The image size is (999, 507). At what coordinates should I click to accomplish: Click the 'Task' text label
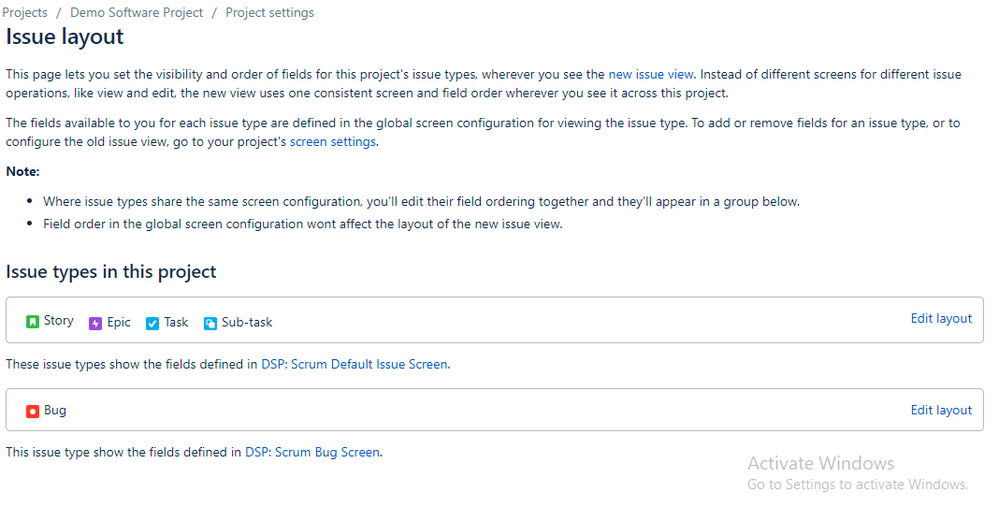(x=176, y=322)
